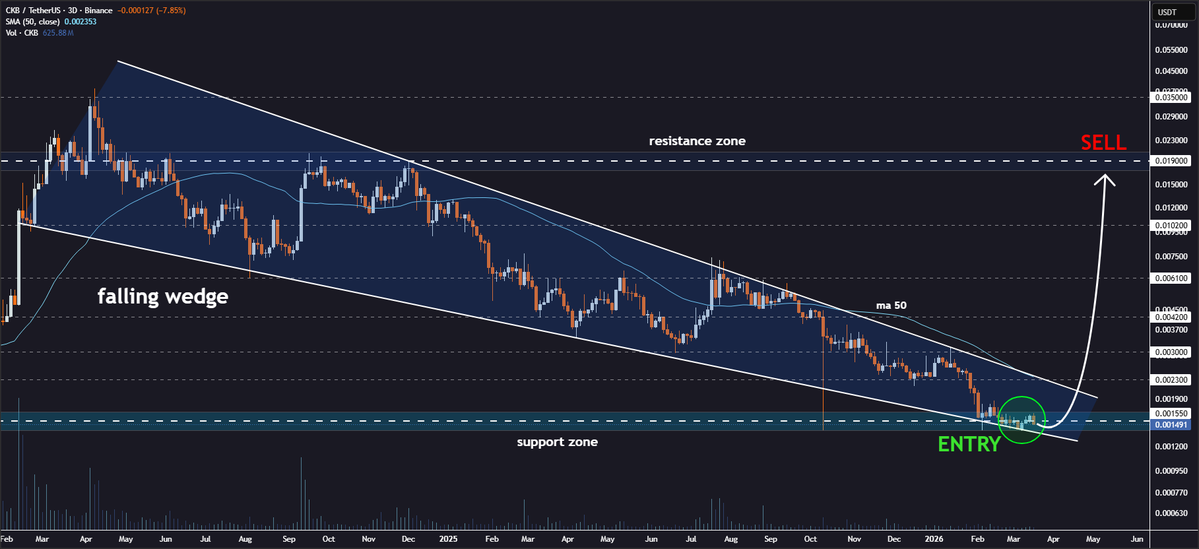Click the 0.012000 price scale value
1199x549 pixels.
(1171, 208)
